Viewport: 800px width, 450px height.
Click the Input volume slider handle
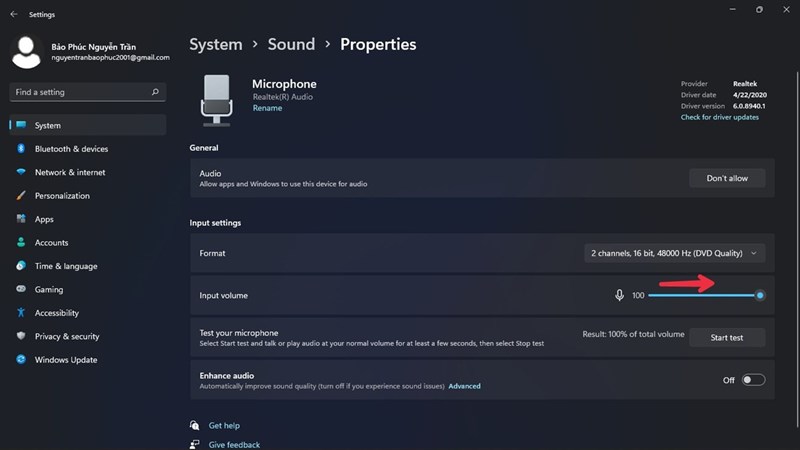click(760, 295)
